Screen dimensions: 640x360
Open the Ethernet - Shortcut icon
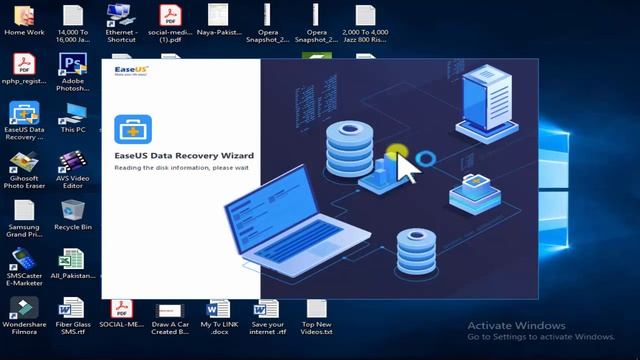click(x=121, y=23)
